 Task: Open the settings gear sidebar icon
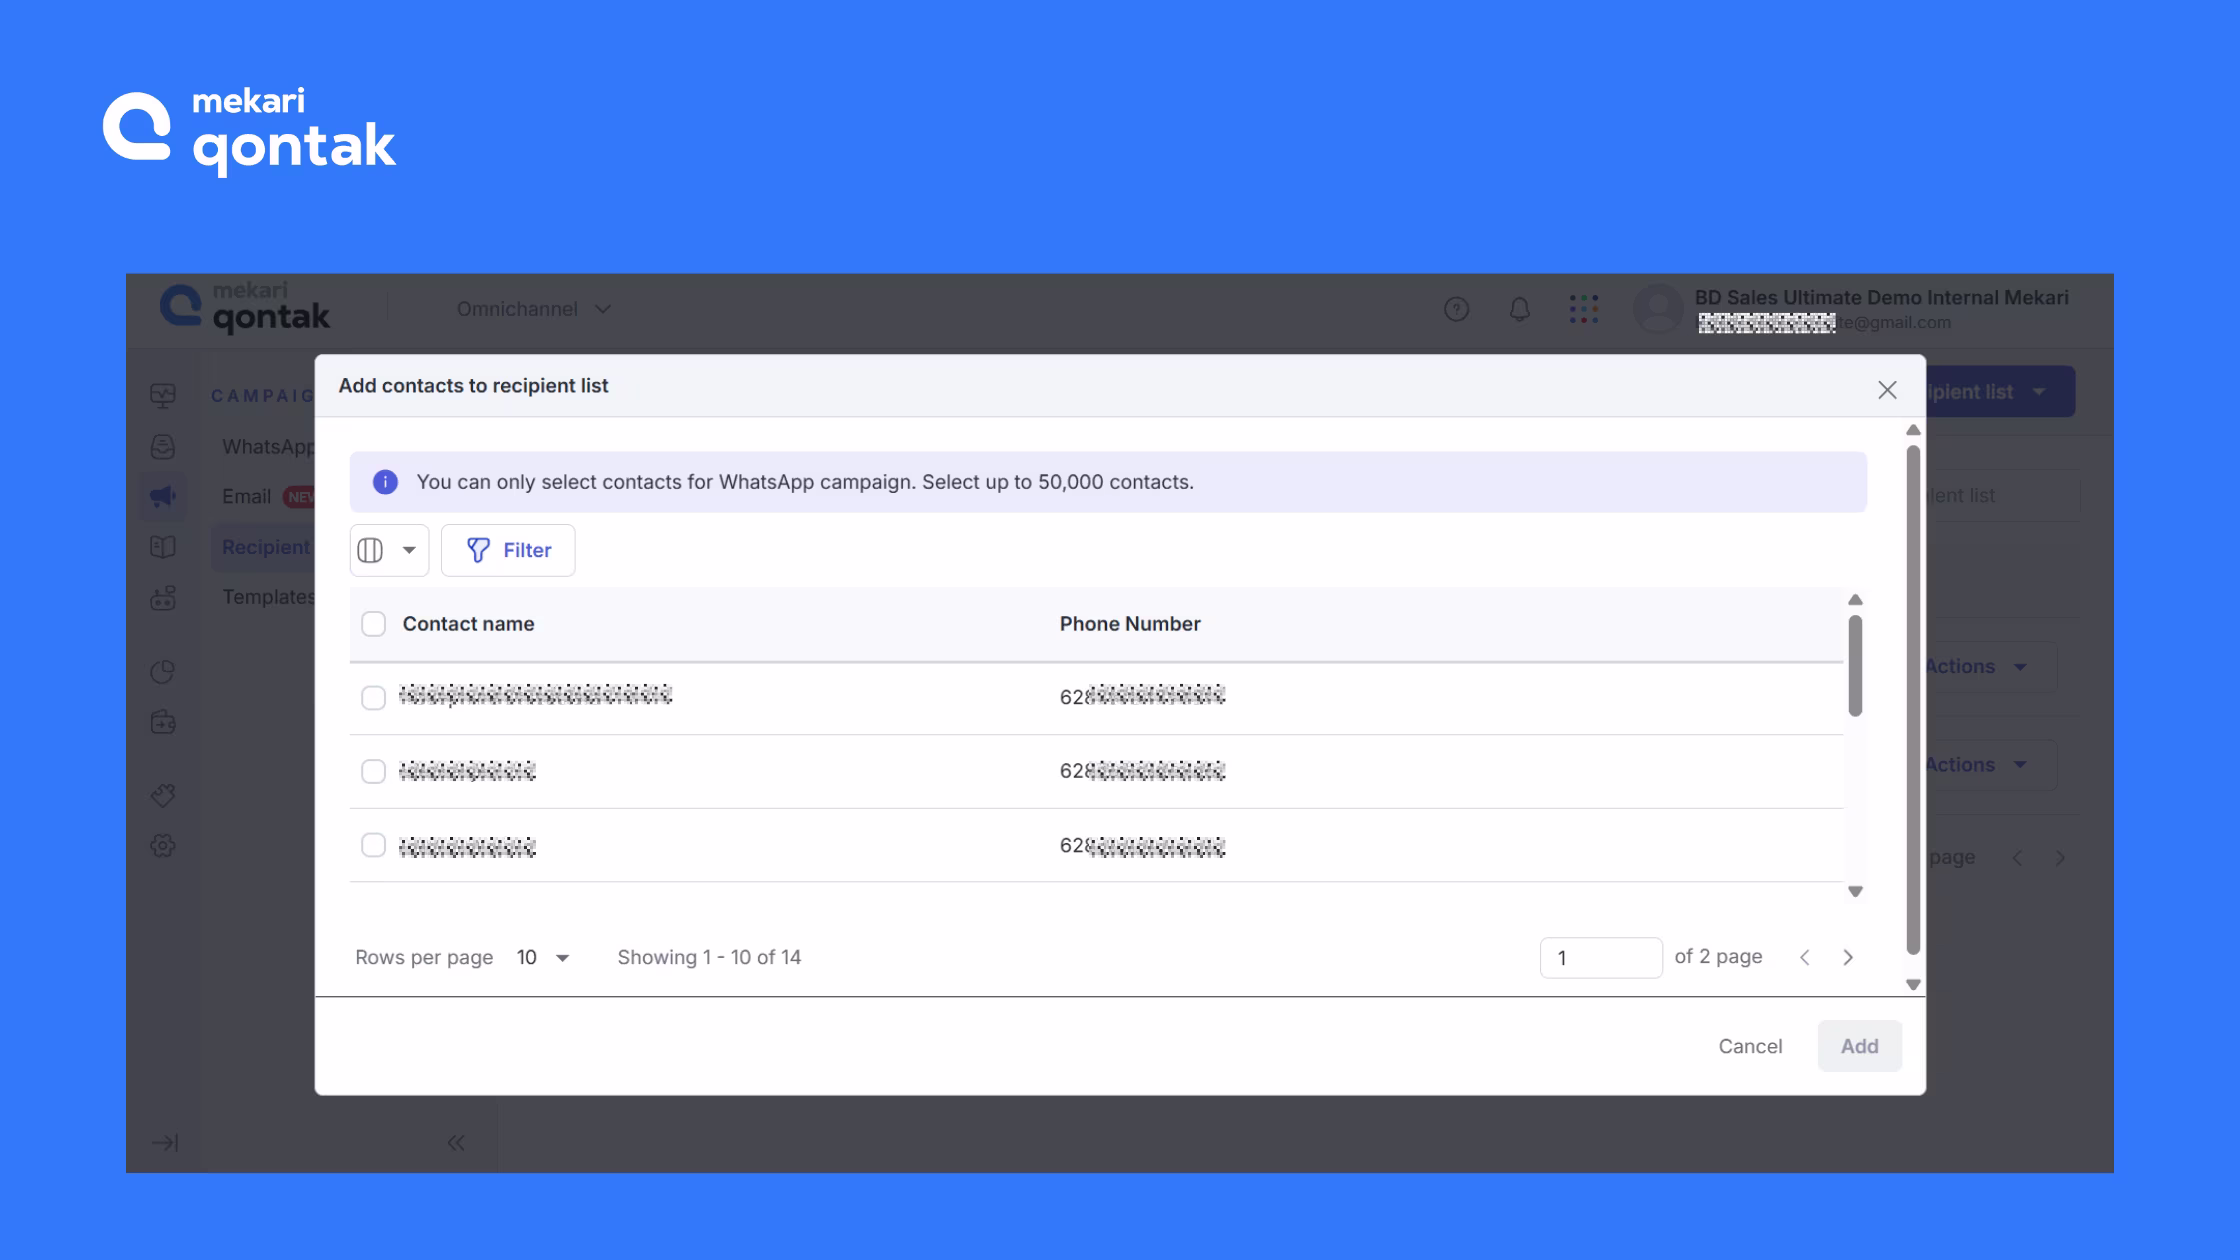163,846
